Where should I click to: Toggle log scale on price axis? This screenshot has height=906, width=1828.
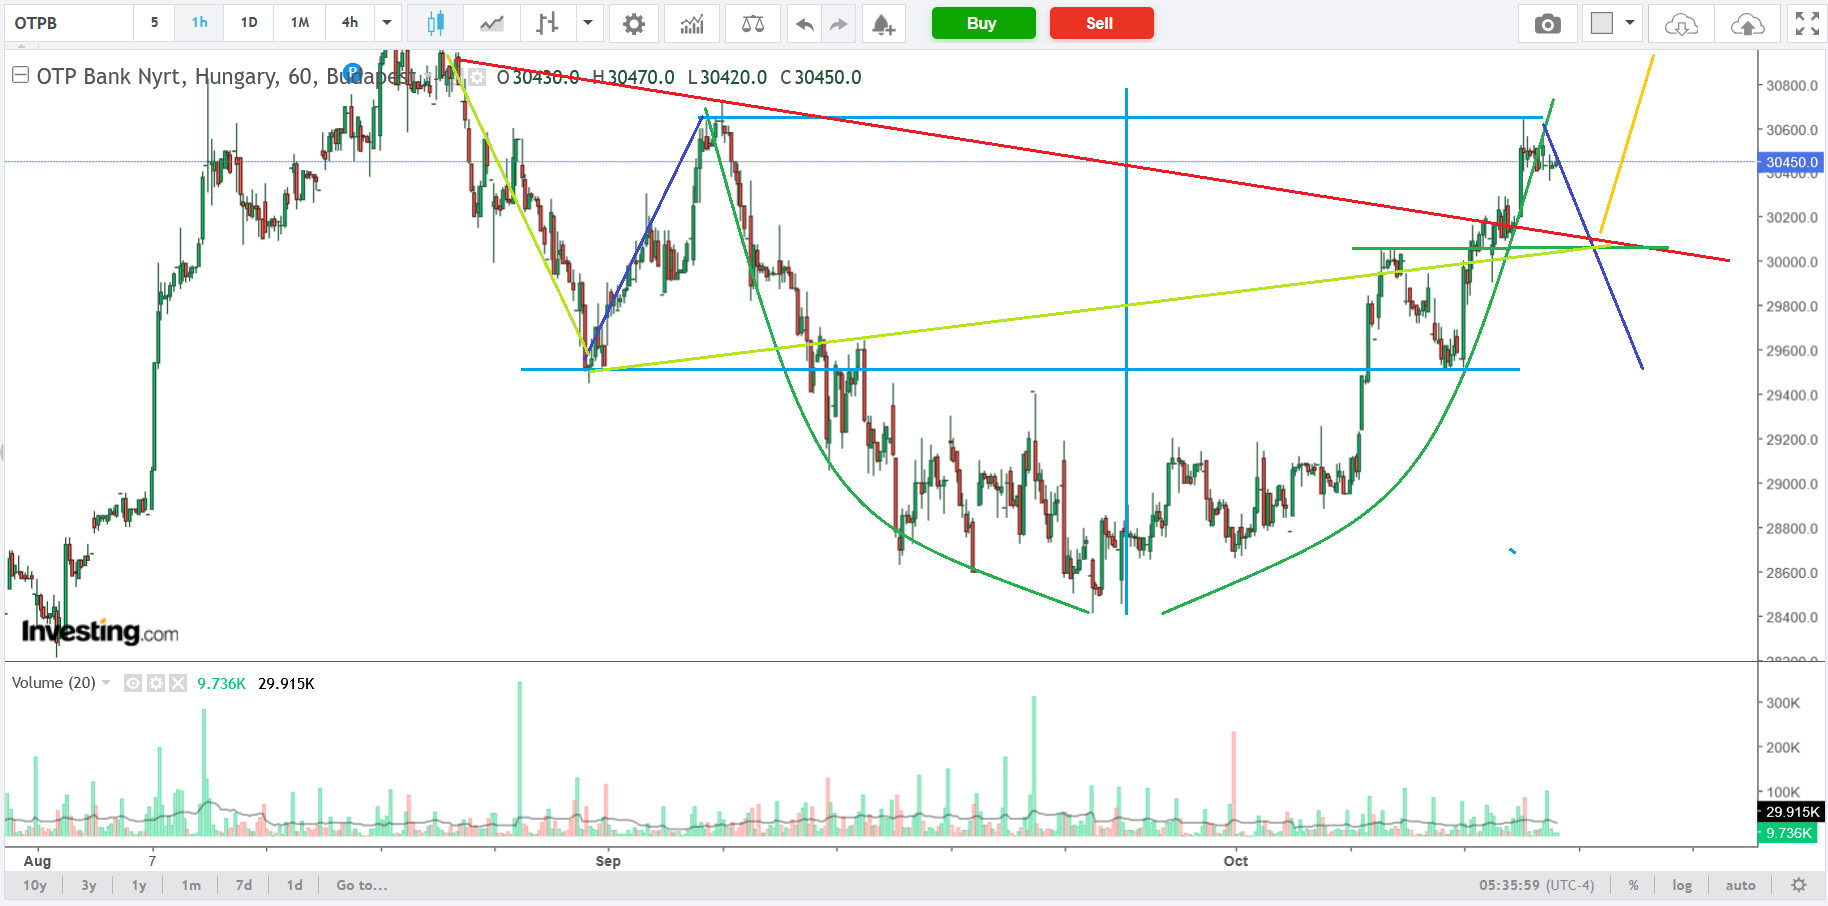coord(1682,885)
